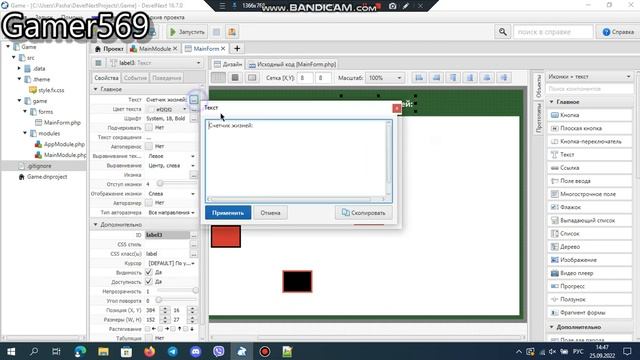The width and height of the screenshot is (640, 360).
Task: Open the Курсор DEFAULT dropdown
Action: 171,263
